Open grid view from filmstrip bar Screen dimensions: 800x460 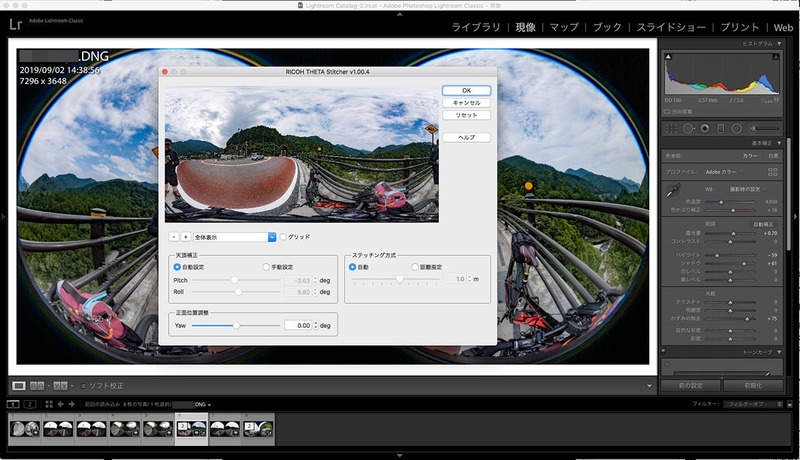[x=49, y=404]
